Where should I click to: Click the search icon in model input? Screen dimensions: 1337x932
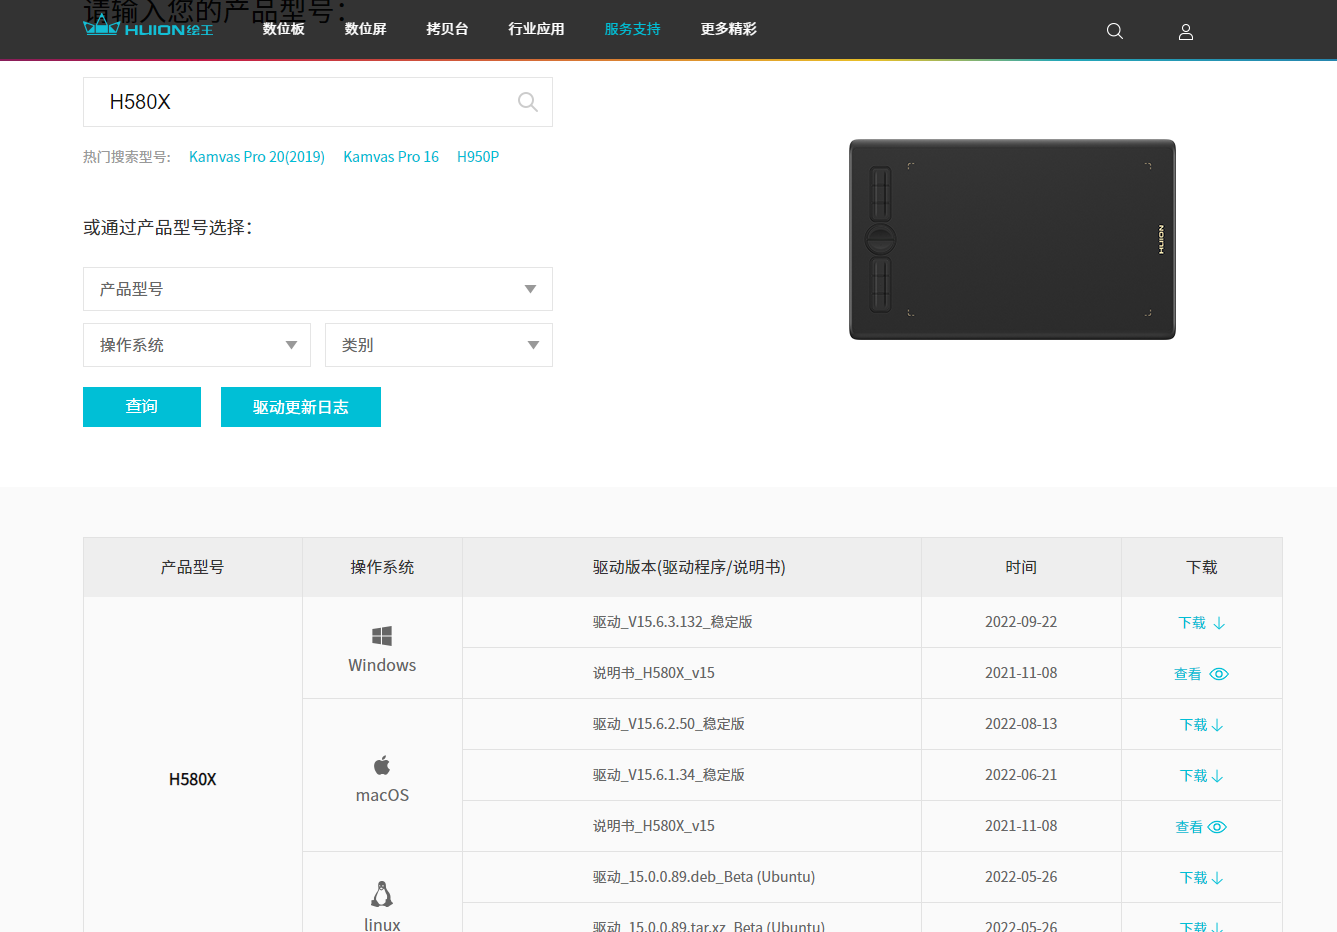[528, 102]
